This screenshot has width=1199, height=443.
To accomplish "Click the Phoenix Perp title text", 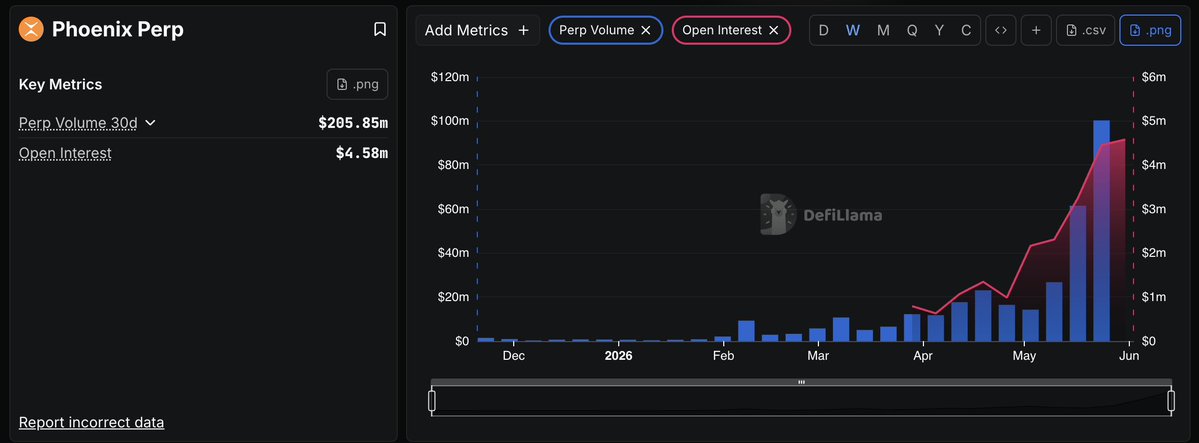I will click(118, 30).
